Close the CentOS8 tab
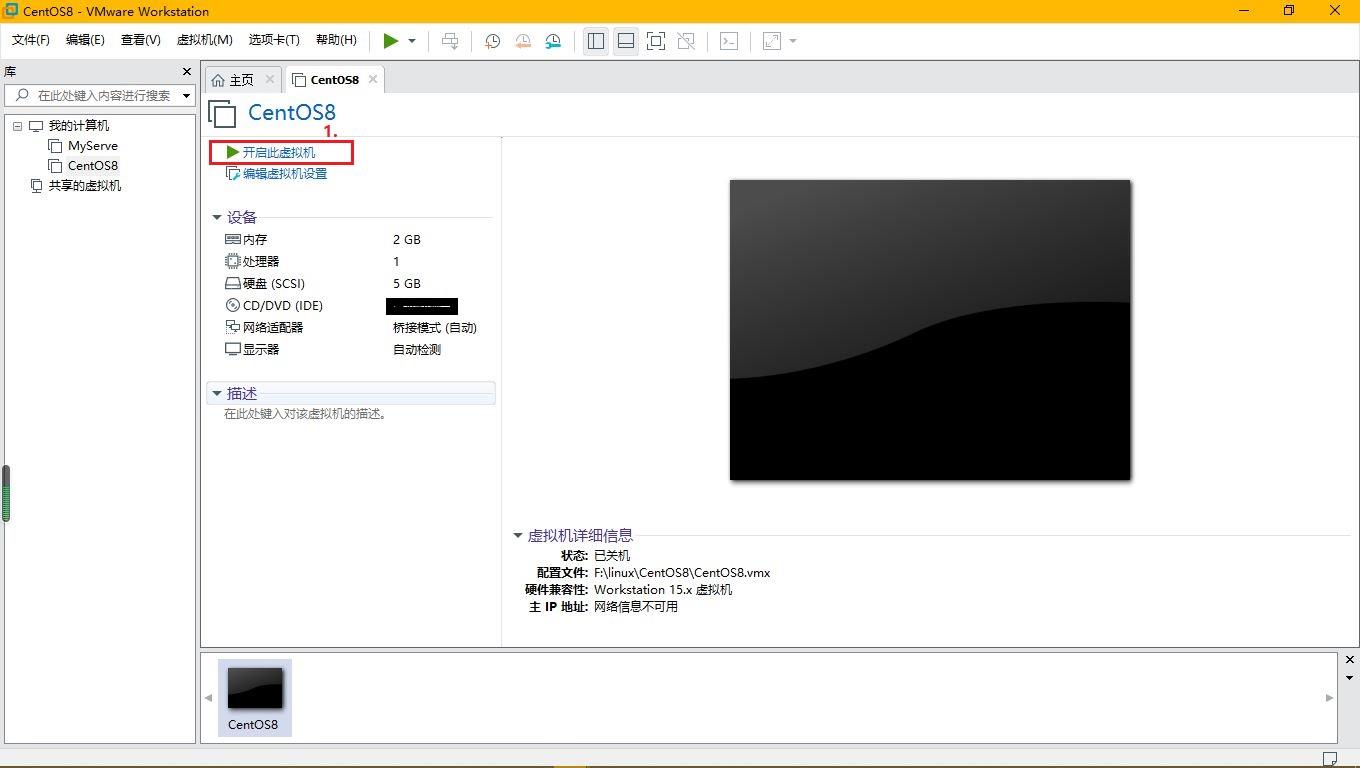This screenshot has height=768, width=1360. [x=373, y=79]
